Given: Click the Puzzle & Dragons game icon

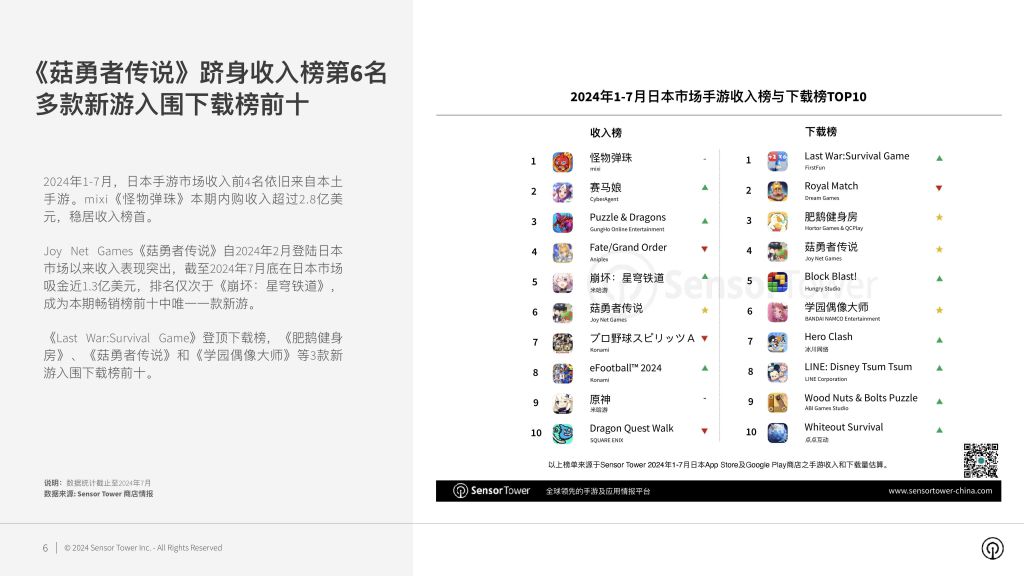Looking at the screenshot, I should (562, 223).
